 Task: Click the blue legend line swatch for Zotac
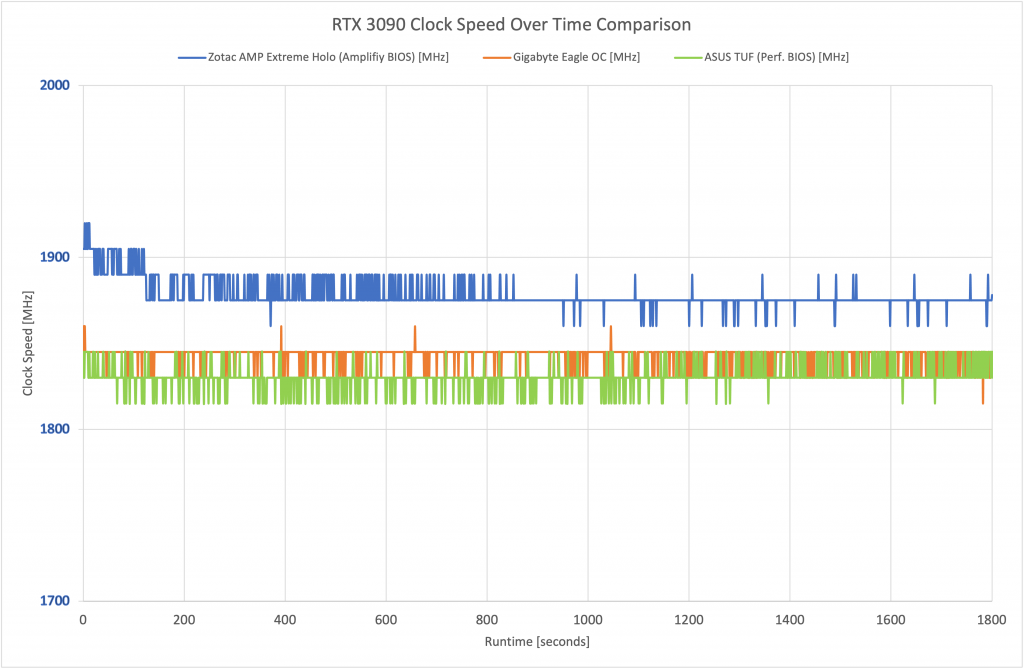[192, 57]
